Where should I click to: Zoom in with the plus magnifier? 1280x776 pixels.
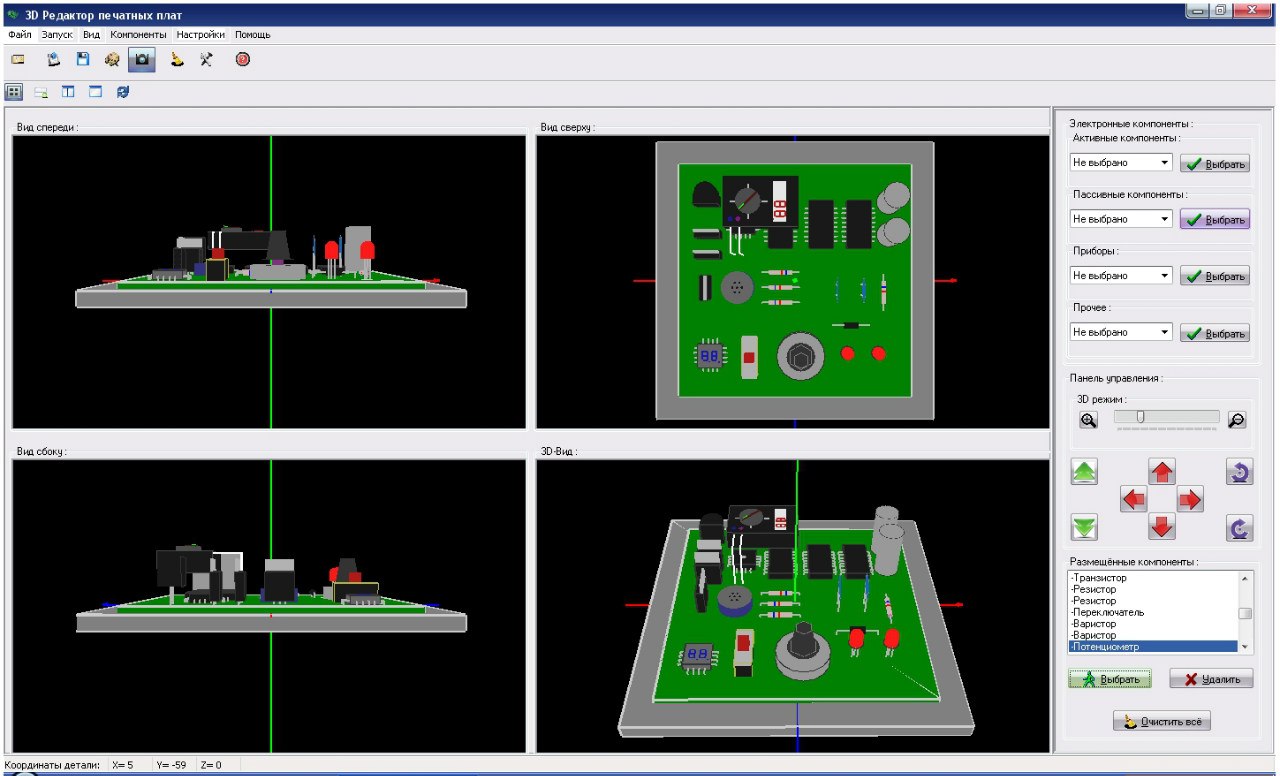click(1089, 421)
